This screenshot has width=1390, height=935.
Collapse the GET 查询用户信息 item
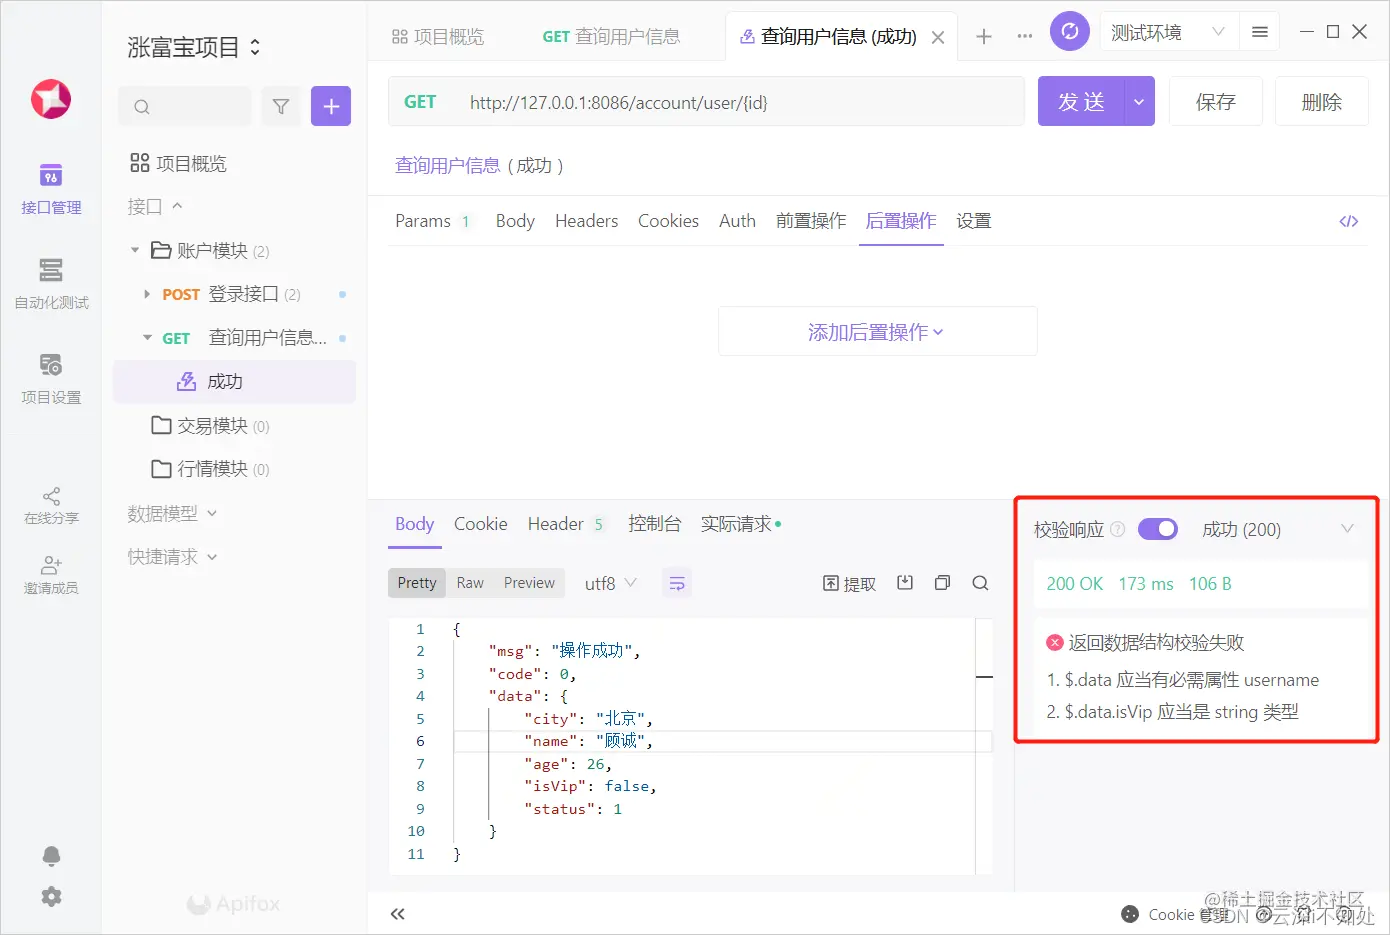(147, 338)
